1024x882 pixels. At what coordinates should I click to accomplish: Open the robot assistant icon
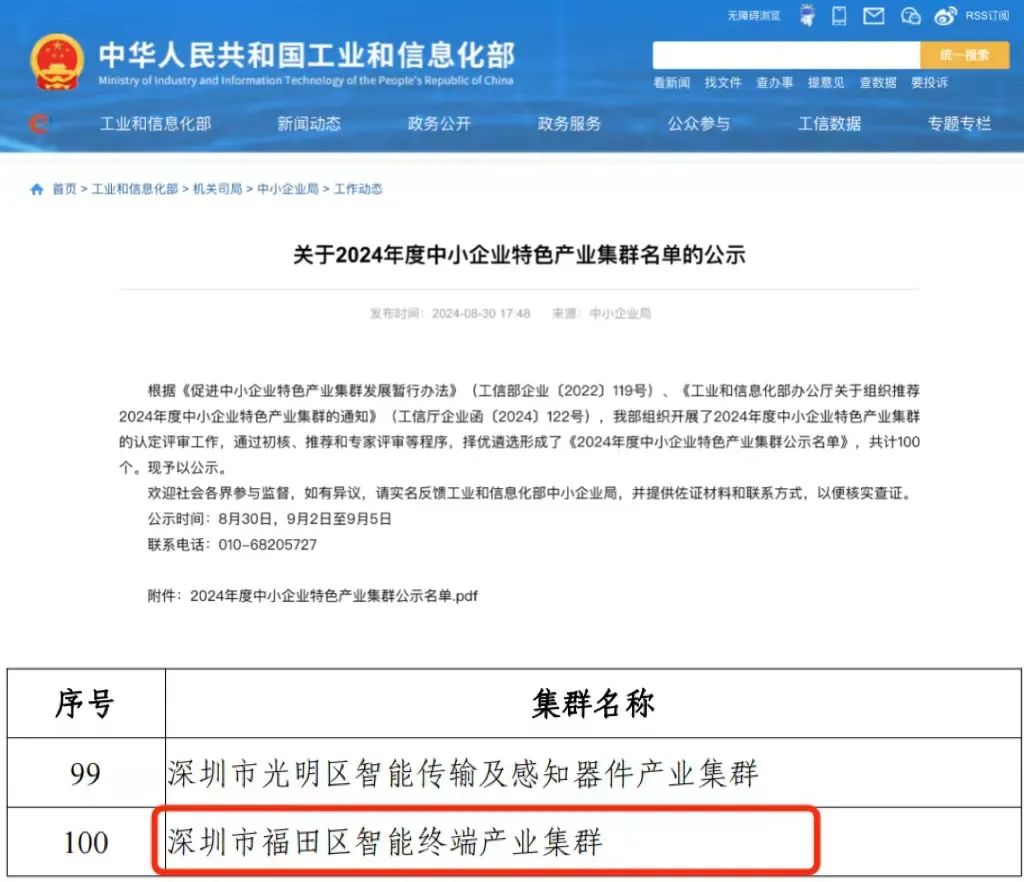pos(807,15)
